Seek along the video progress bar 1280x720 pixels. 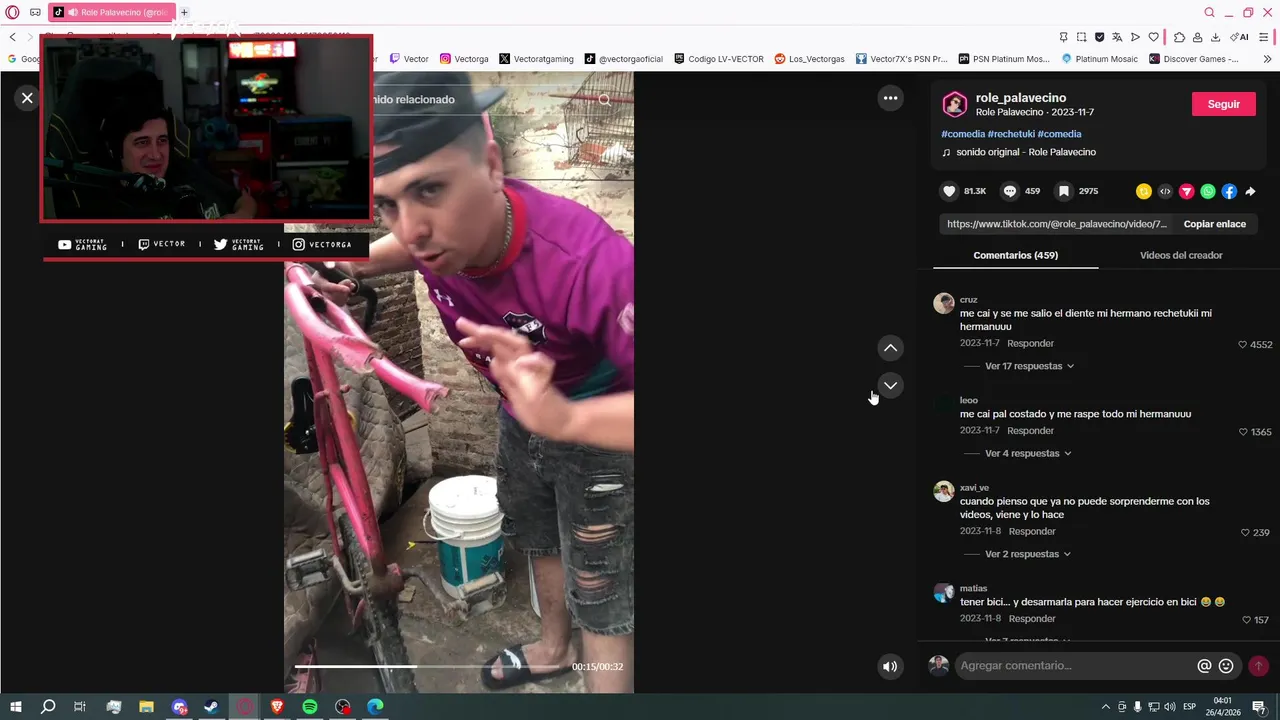[427, 666]
